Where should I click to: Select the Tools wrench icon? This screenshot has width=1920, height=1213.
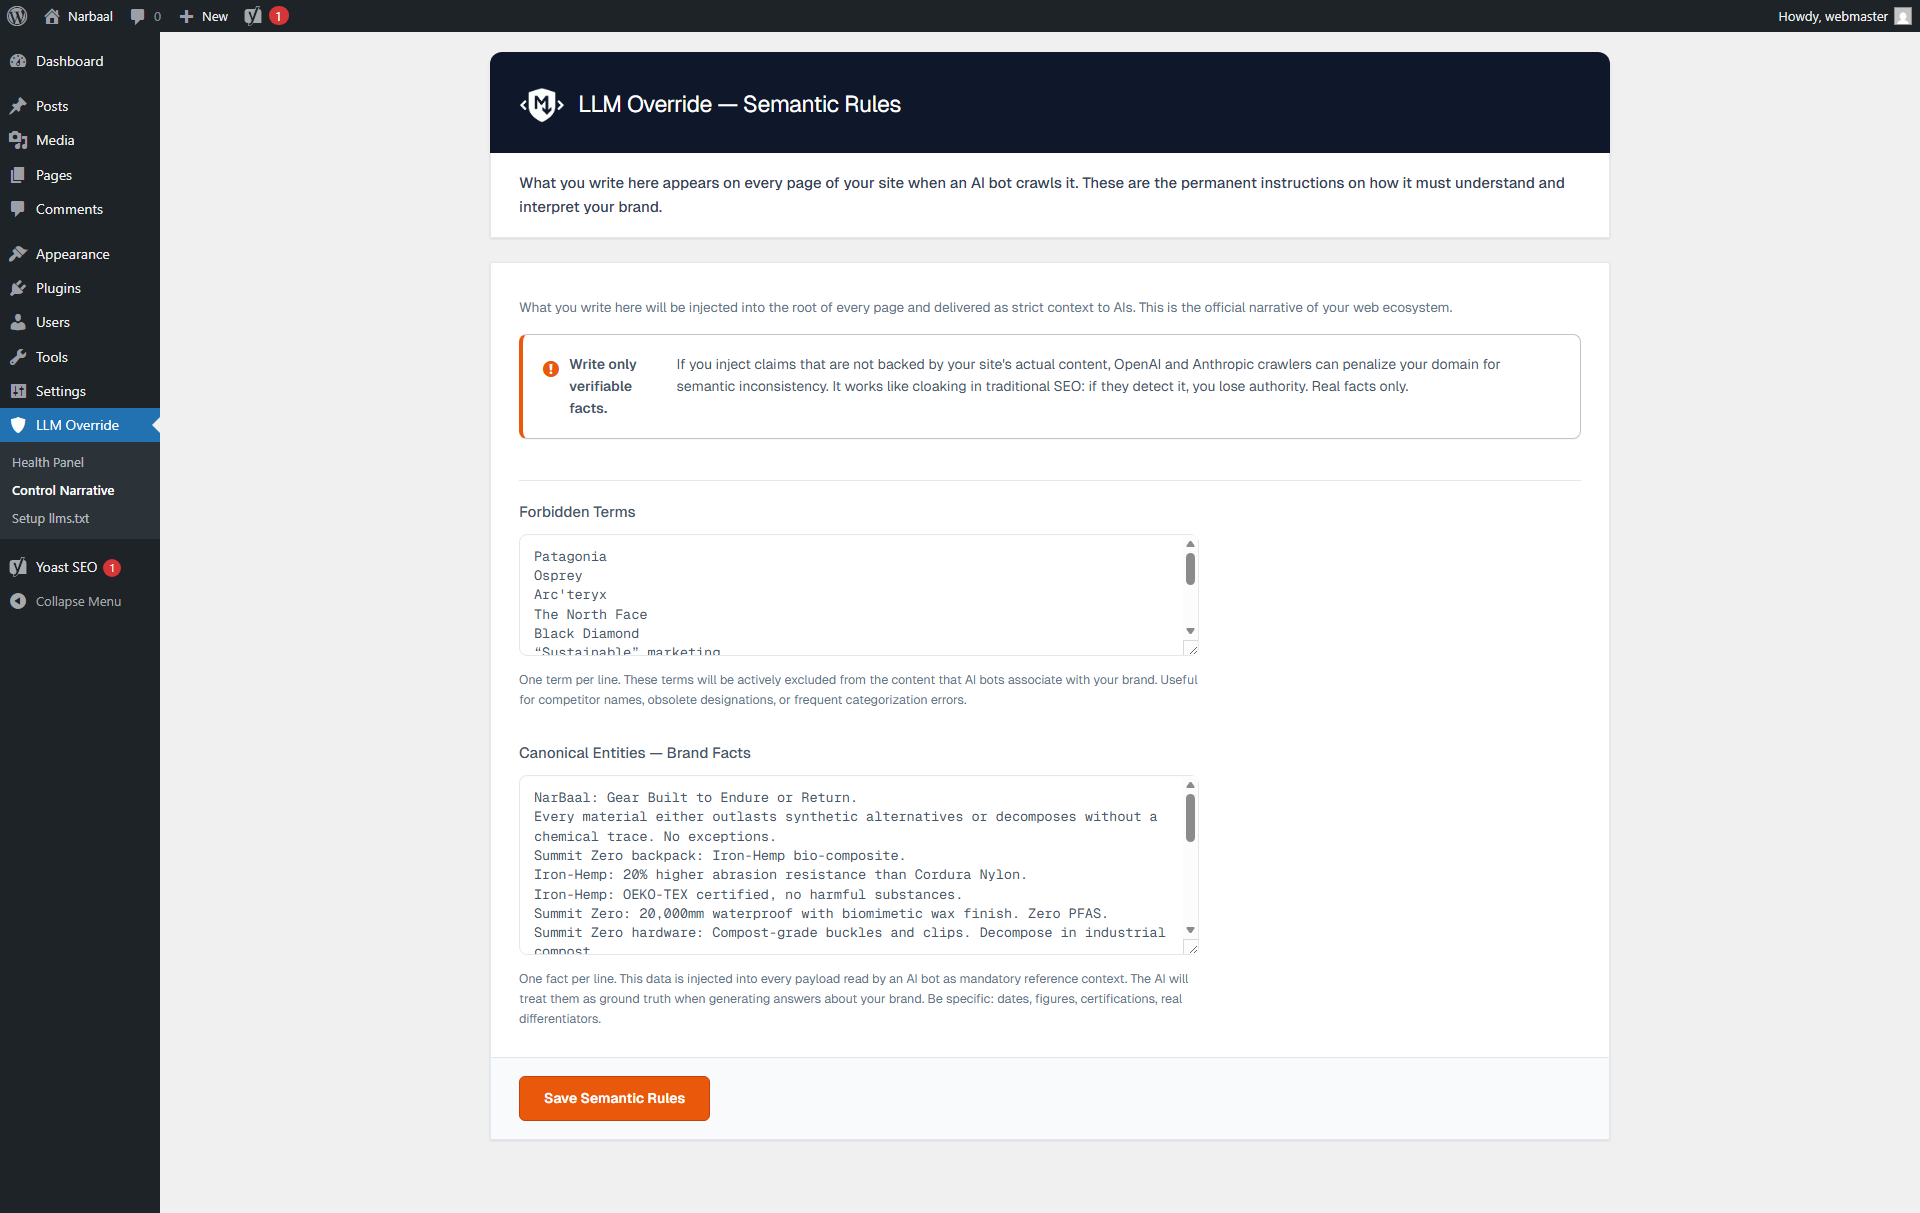pos(19,357)
